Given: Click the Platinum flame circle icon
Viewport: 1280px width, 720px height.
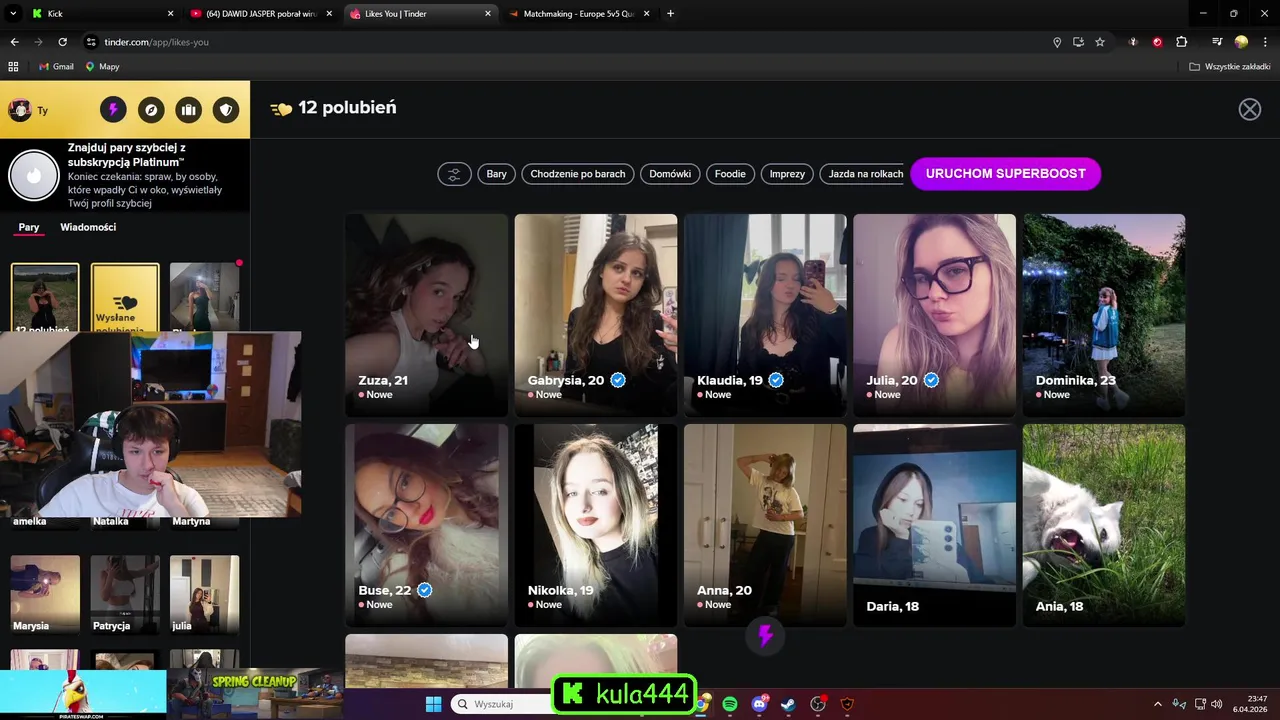Looking at the screenshot, I should pos(34,175).
